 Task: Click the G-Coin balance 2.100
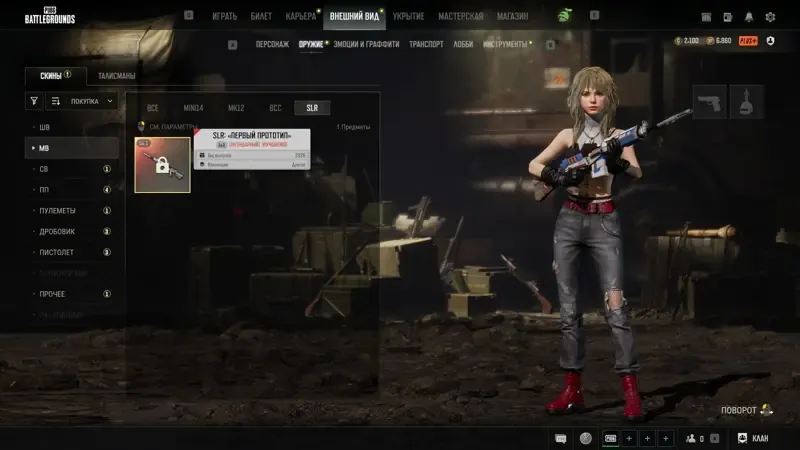(687, 41)
